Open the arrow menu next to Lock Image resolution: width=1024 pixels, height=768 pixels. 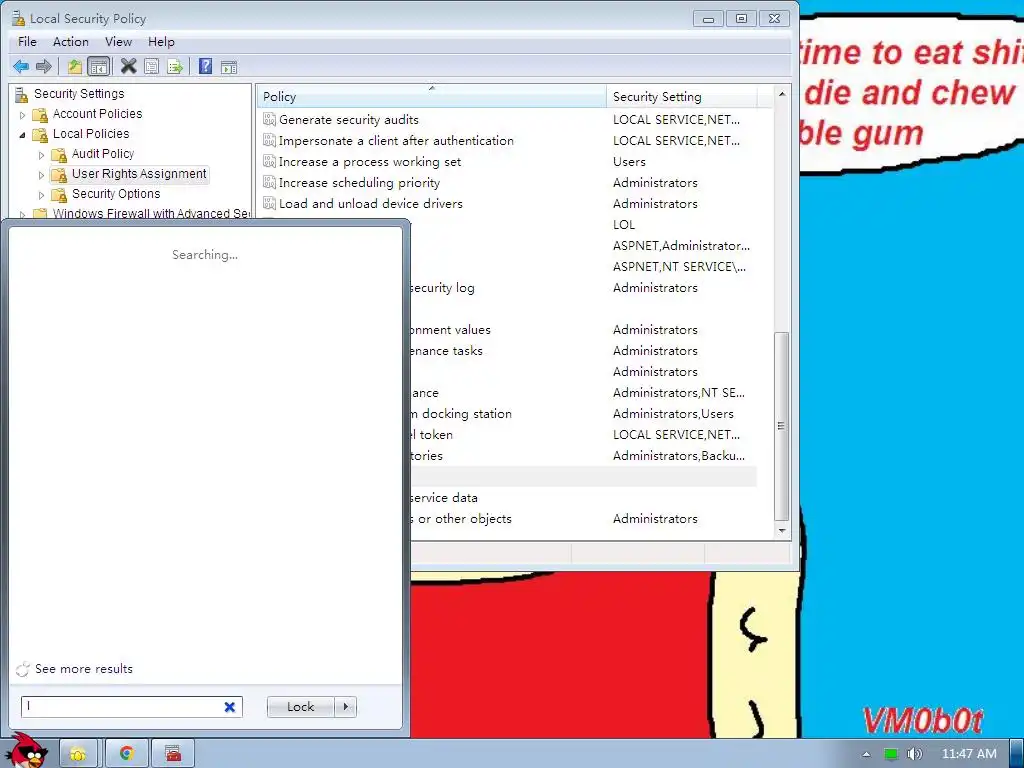[x=345, y=707]
